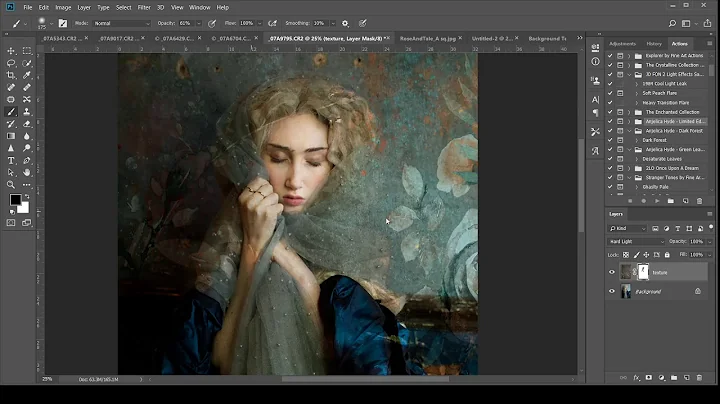Switch to the History tab
The width and height of the screenshot is (720, 404).
(x=653, y=44)
